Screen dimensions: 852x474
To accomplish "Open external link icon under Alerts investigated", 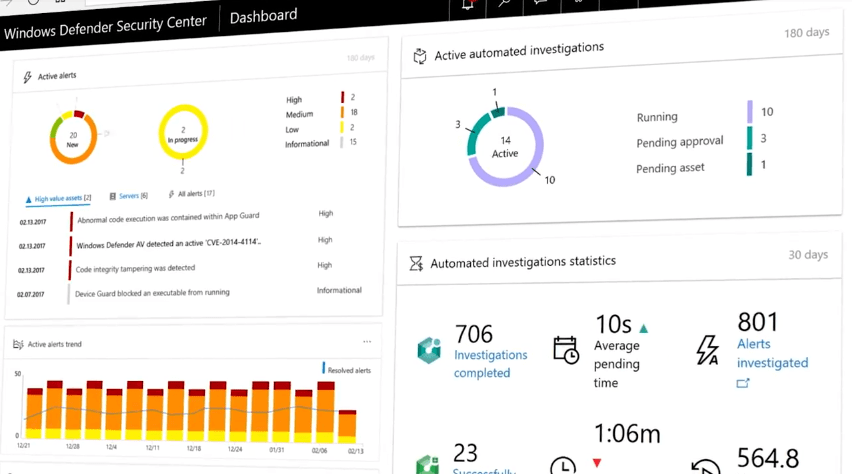I will (743, 383).
